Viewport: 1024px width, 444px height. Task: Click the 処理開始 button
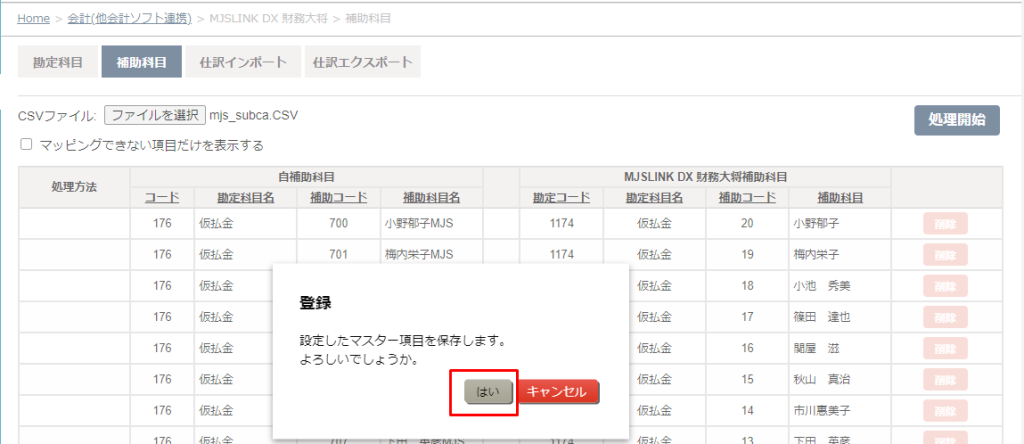click(x=957, y=120)
